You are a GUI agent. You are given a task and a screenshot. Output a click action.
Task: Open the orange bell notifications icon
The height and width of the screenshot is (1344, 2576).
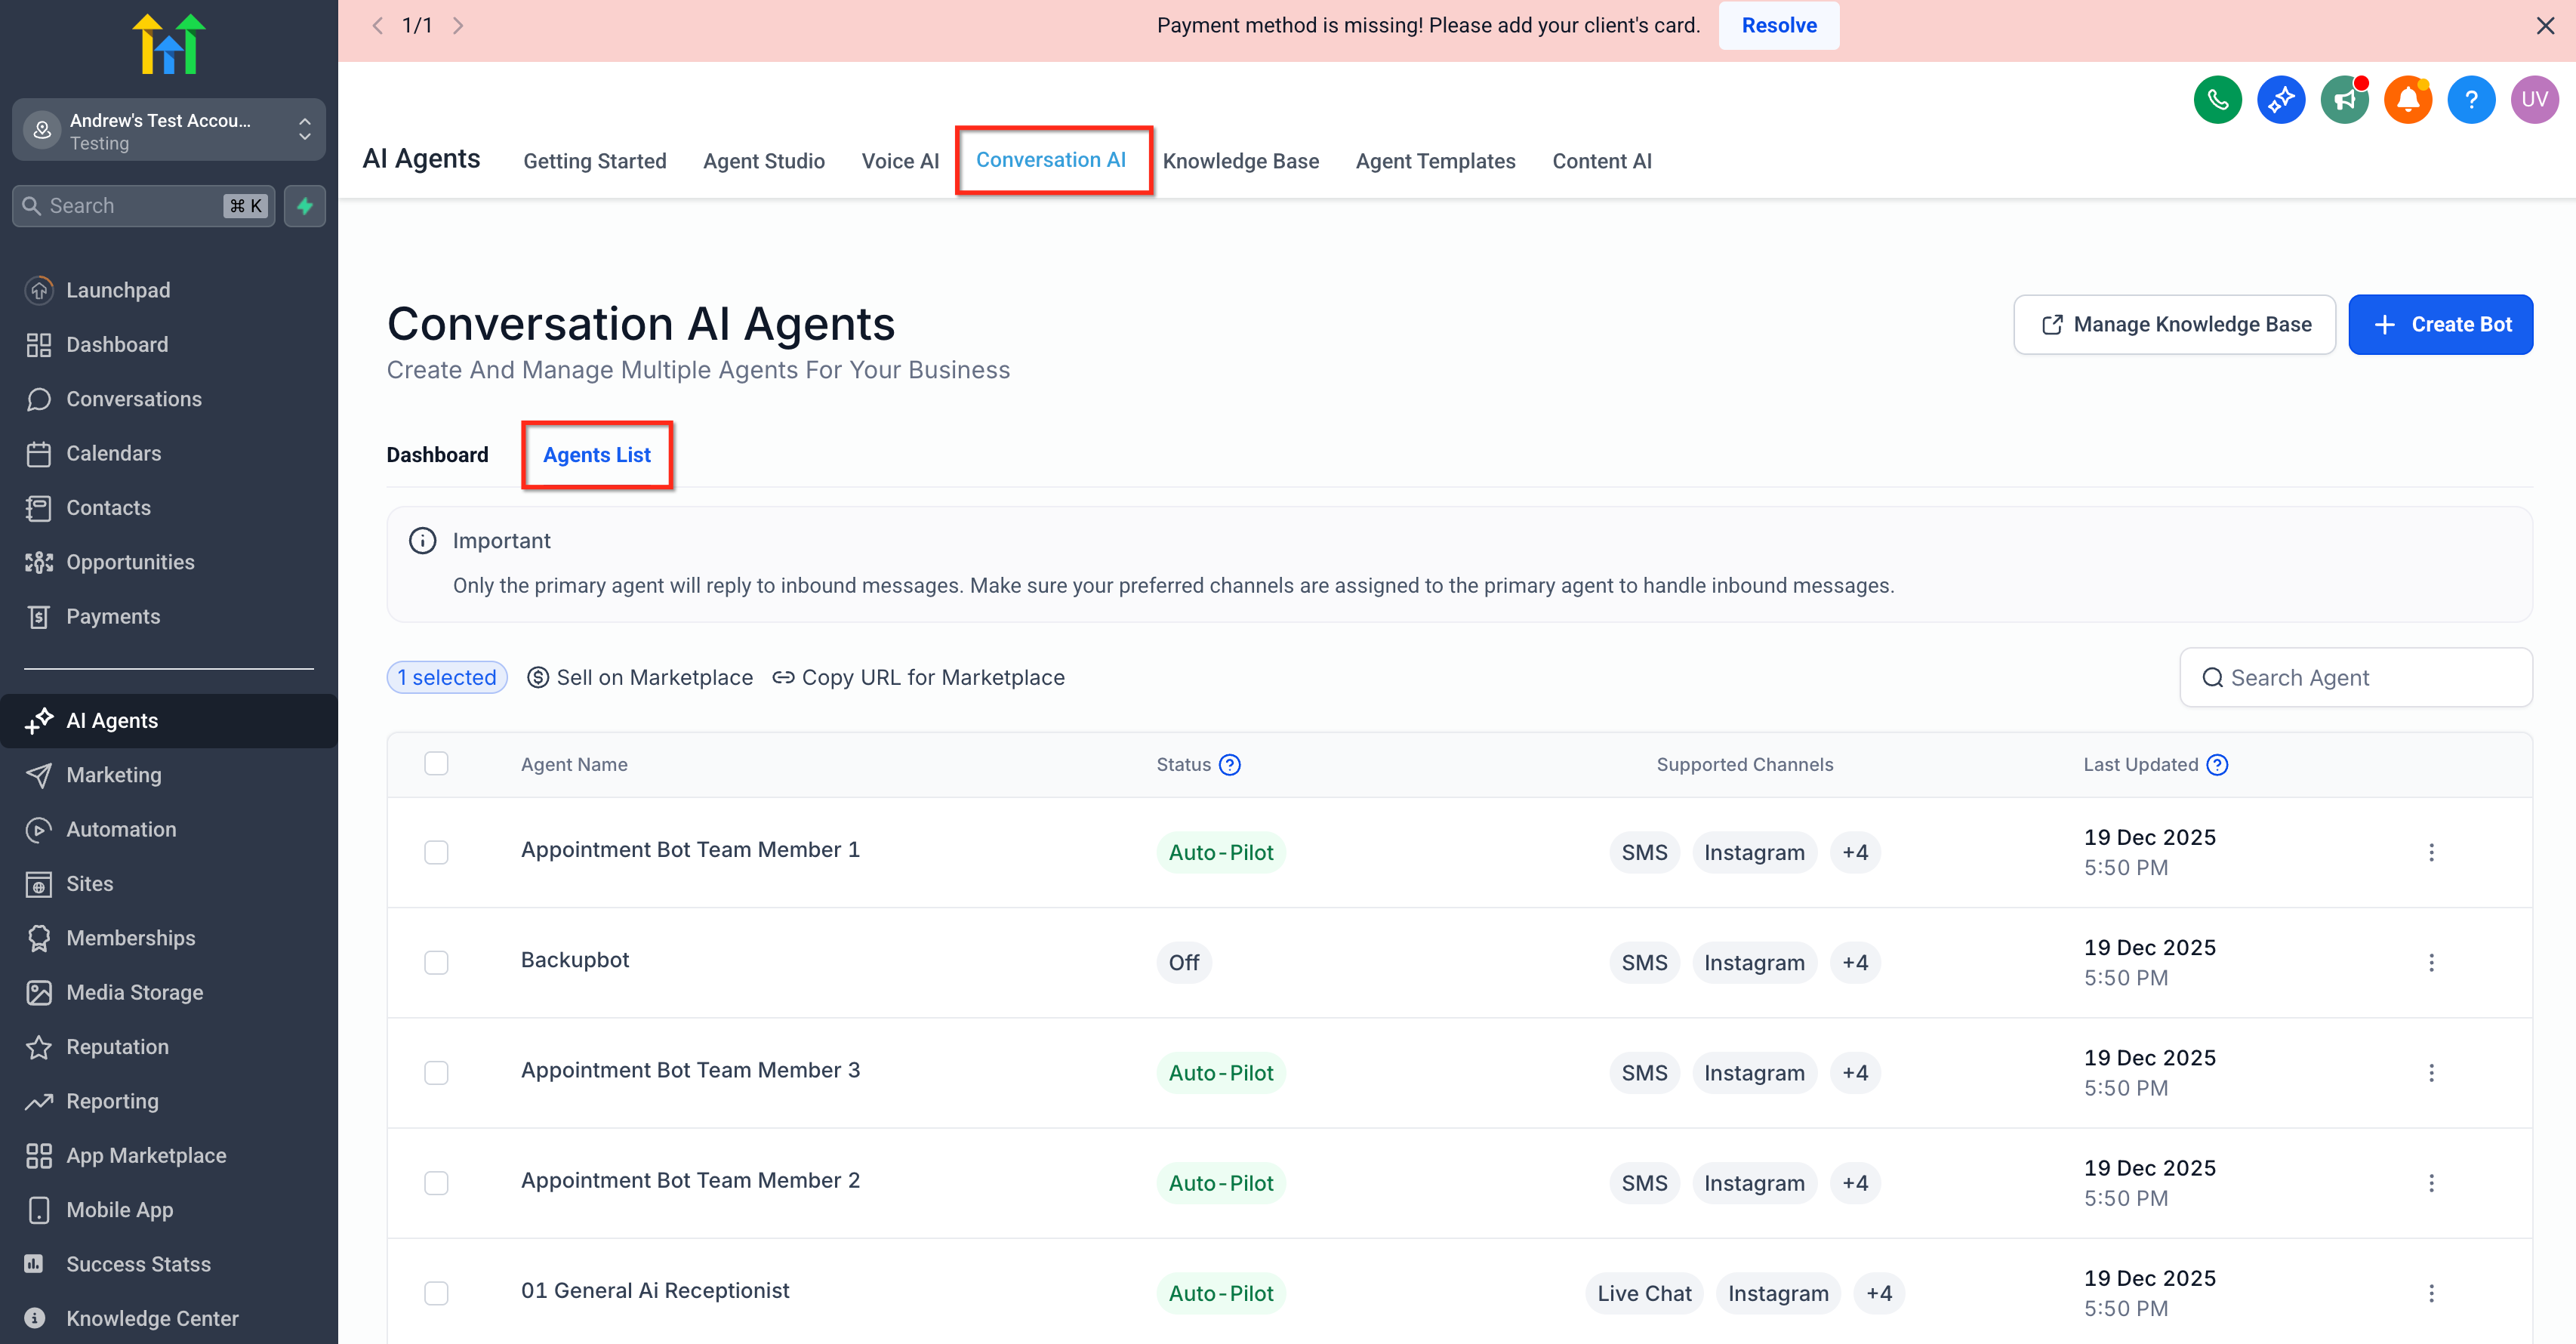click(x=2407, y=99)
